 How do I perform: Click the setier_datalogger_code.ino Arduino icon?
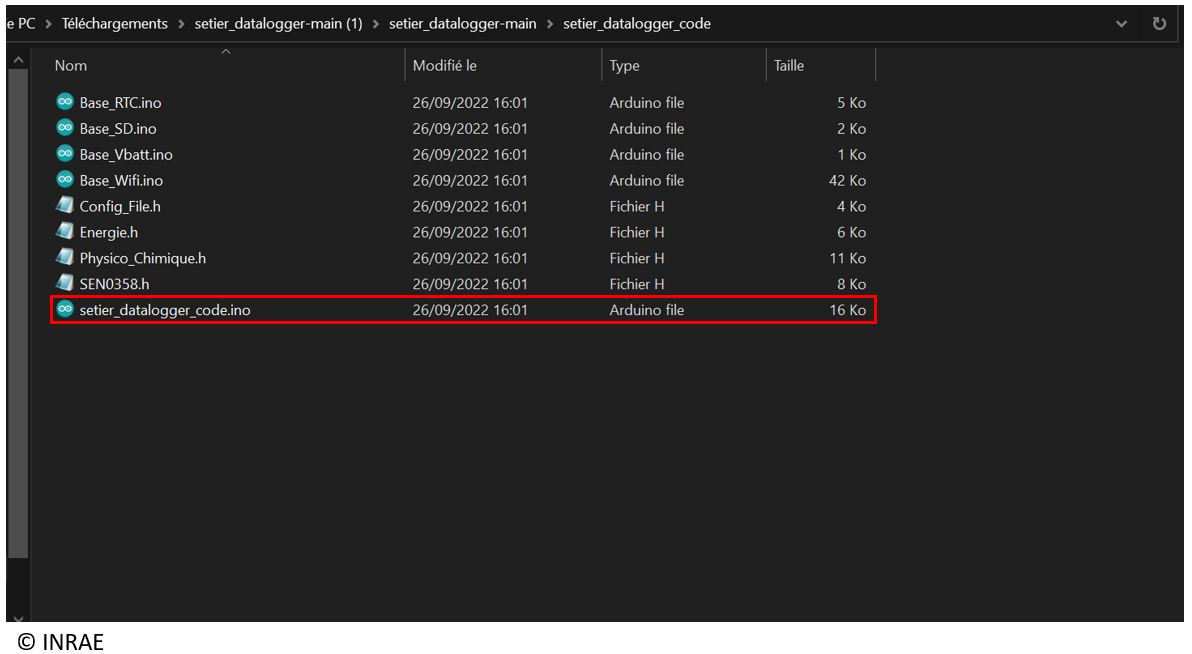pos(65,310)
